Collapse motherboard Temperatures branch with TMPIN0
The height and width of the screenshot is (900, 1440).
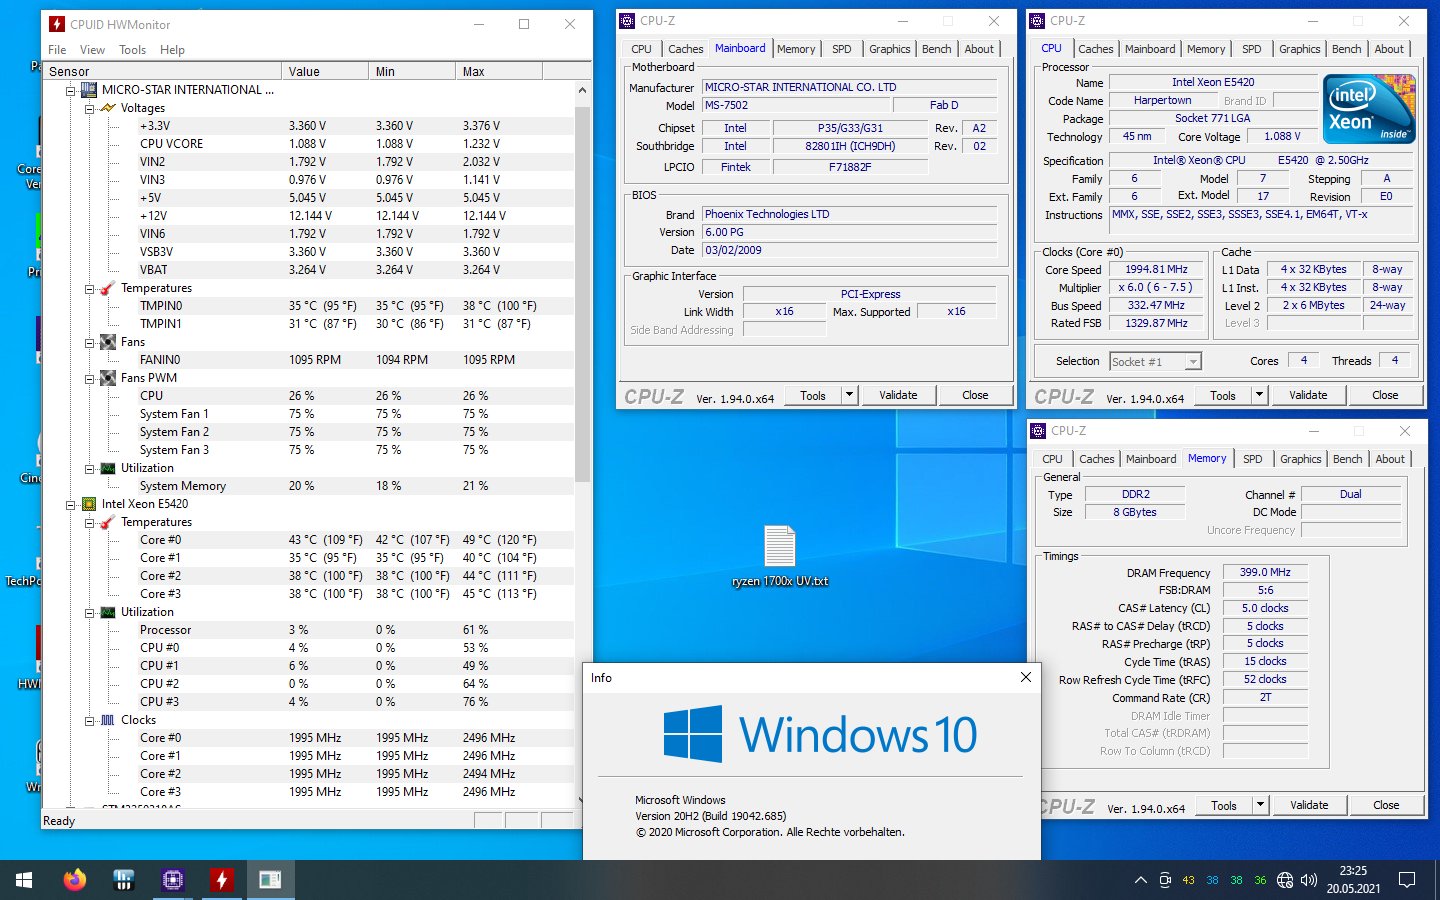pos(89,288)
